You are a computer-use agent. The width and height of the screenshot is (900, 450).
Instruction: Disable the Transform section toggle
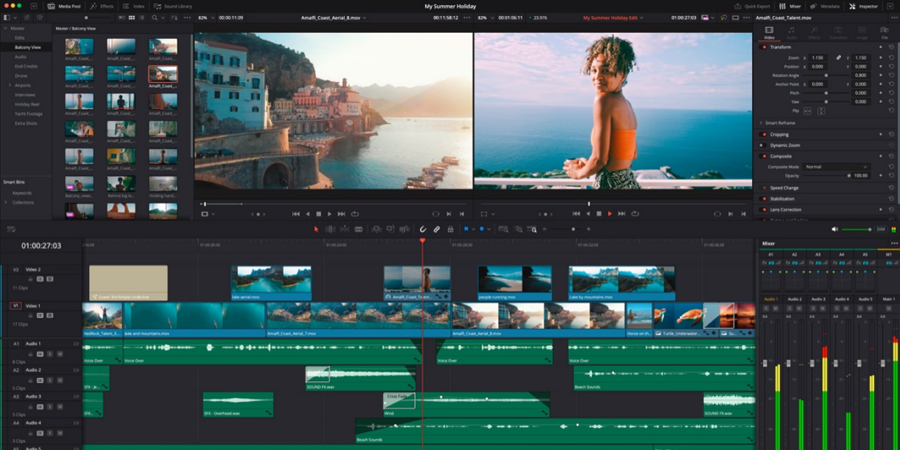pos(764,47)
